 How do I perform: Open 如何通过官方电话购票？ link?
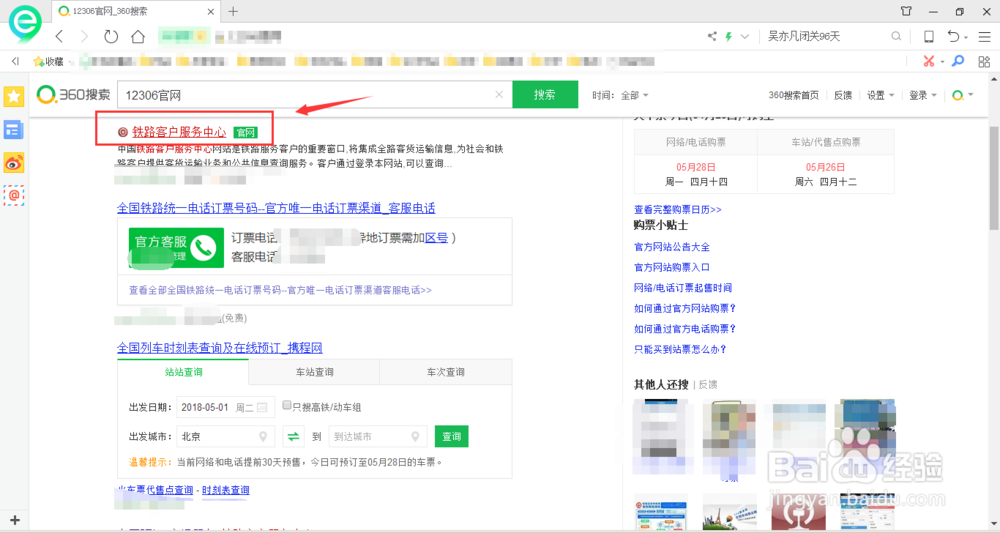(x=685, y=328)
